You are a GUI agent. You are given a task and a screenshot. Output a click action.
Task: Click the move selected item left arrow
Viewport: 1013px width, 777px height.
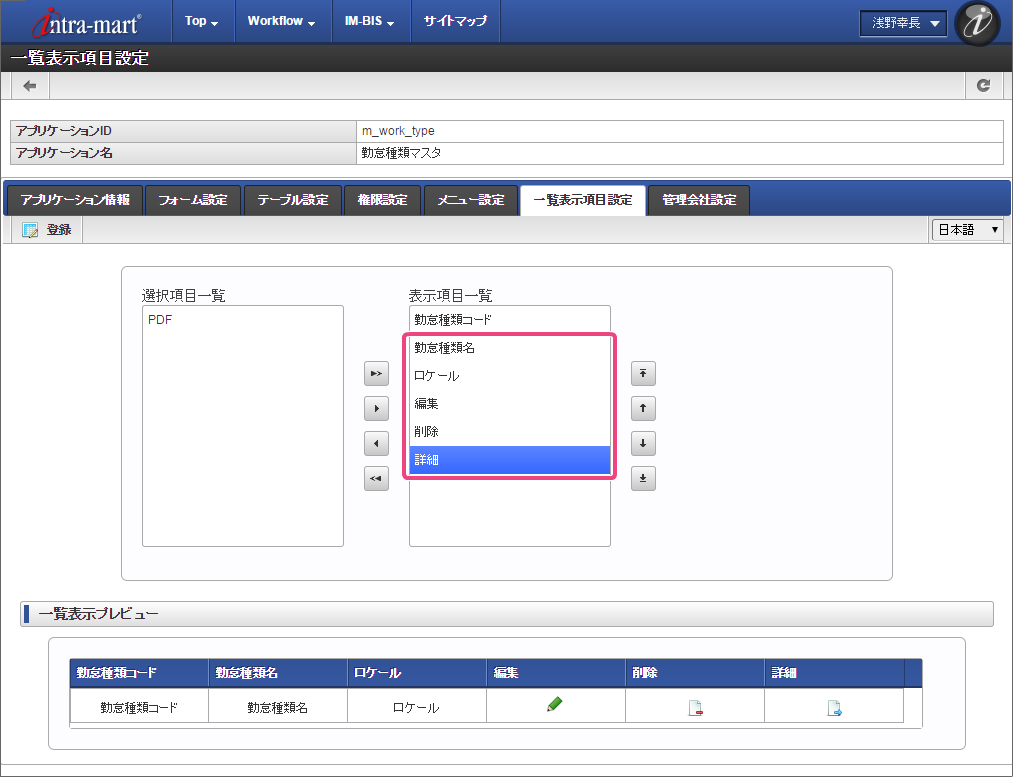376,442
